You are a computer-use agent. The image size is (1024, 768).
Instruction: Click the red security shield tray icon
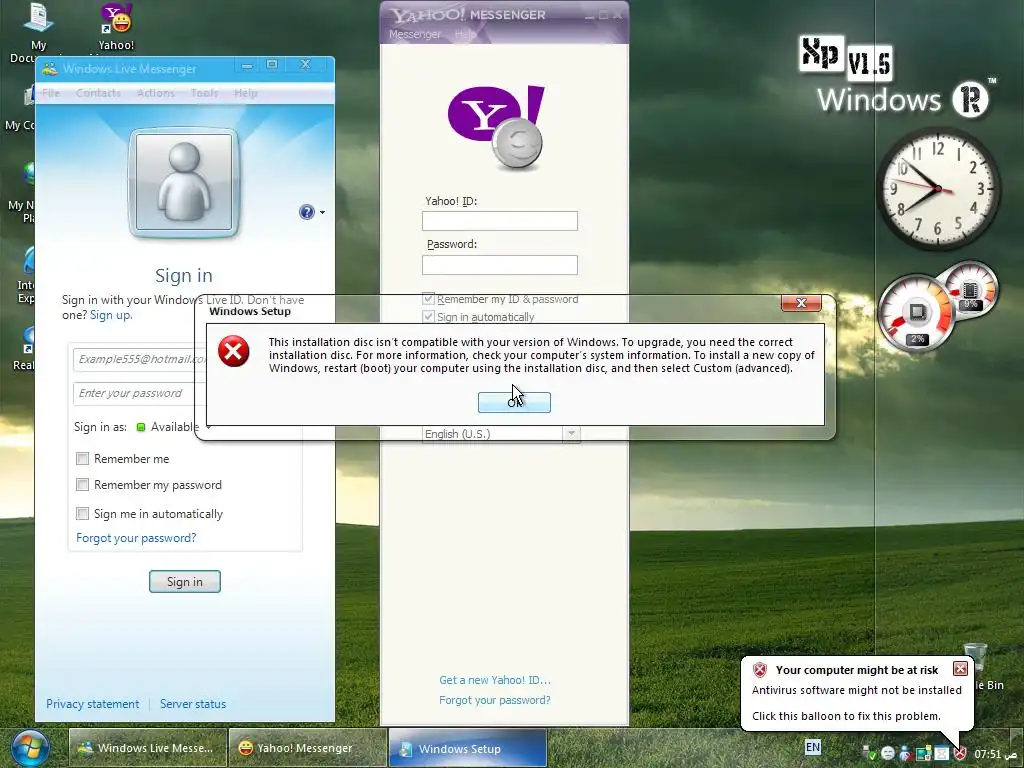point(960,753)
